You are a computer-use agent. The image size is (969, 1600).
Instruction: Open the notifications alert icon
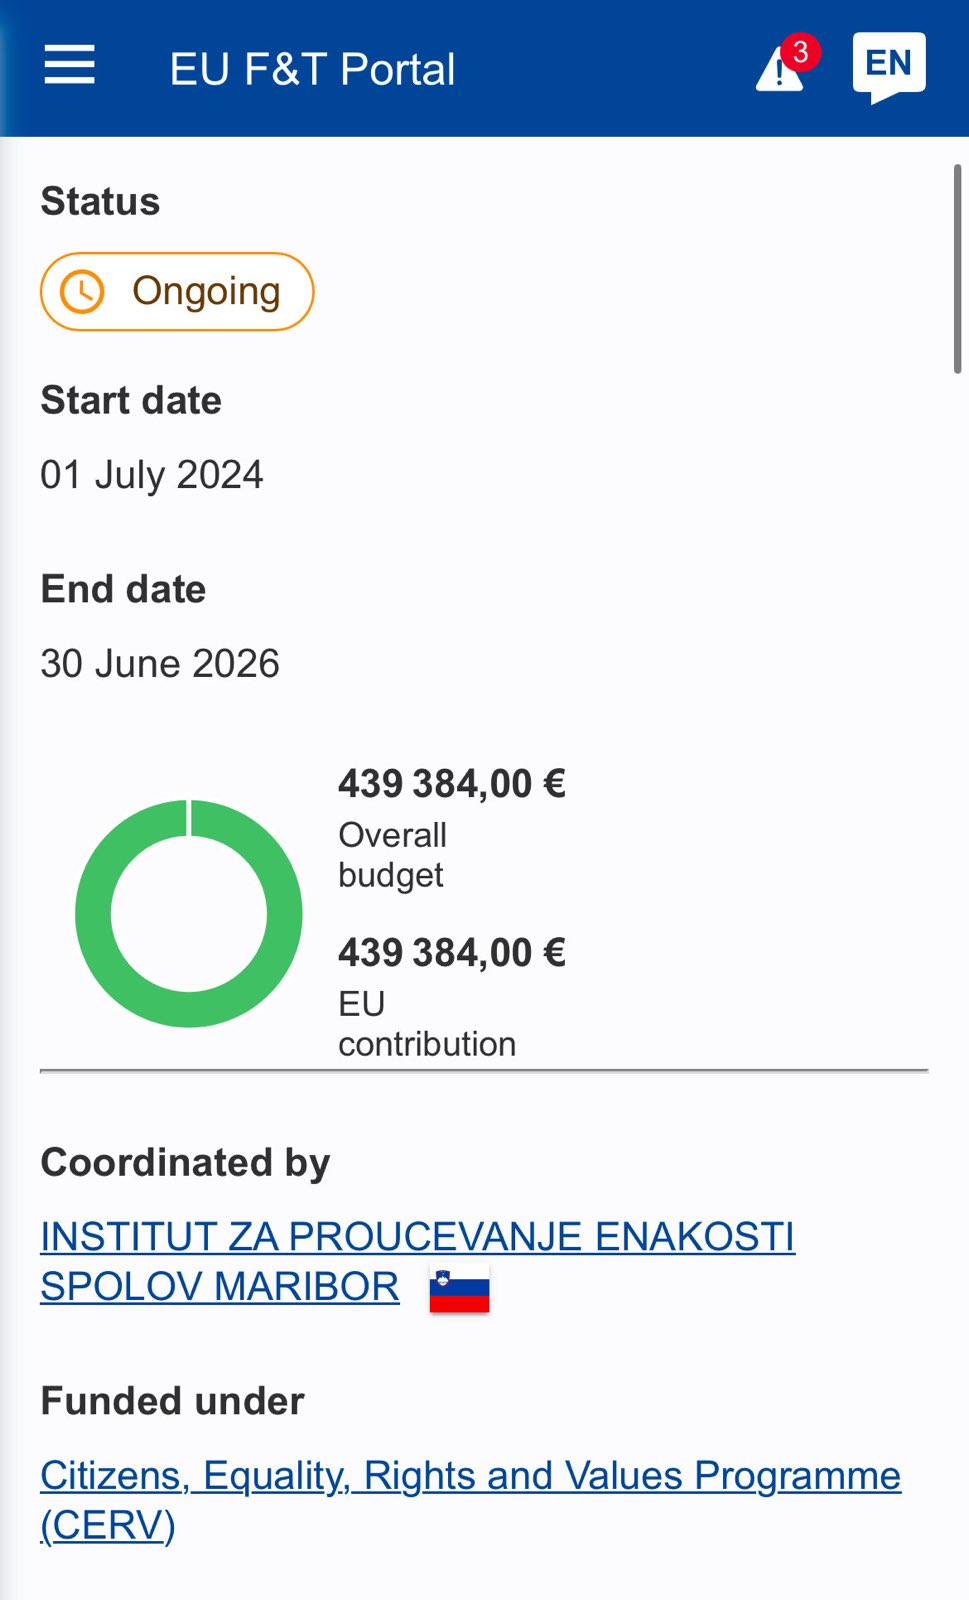(777, 73)
